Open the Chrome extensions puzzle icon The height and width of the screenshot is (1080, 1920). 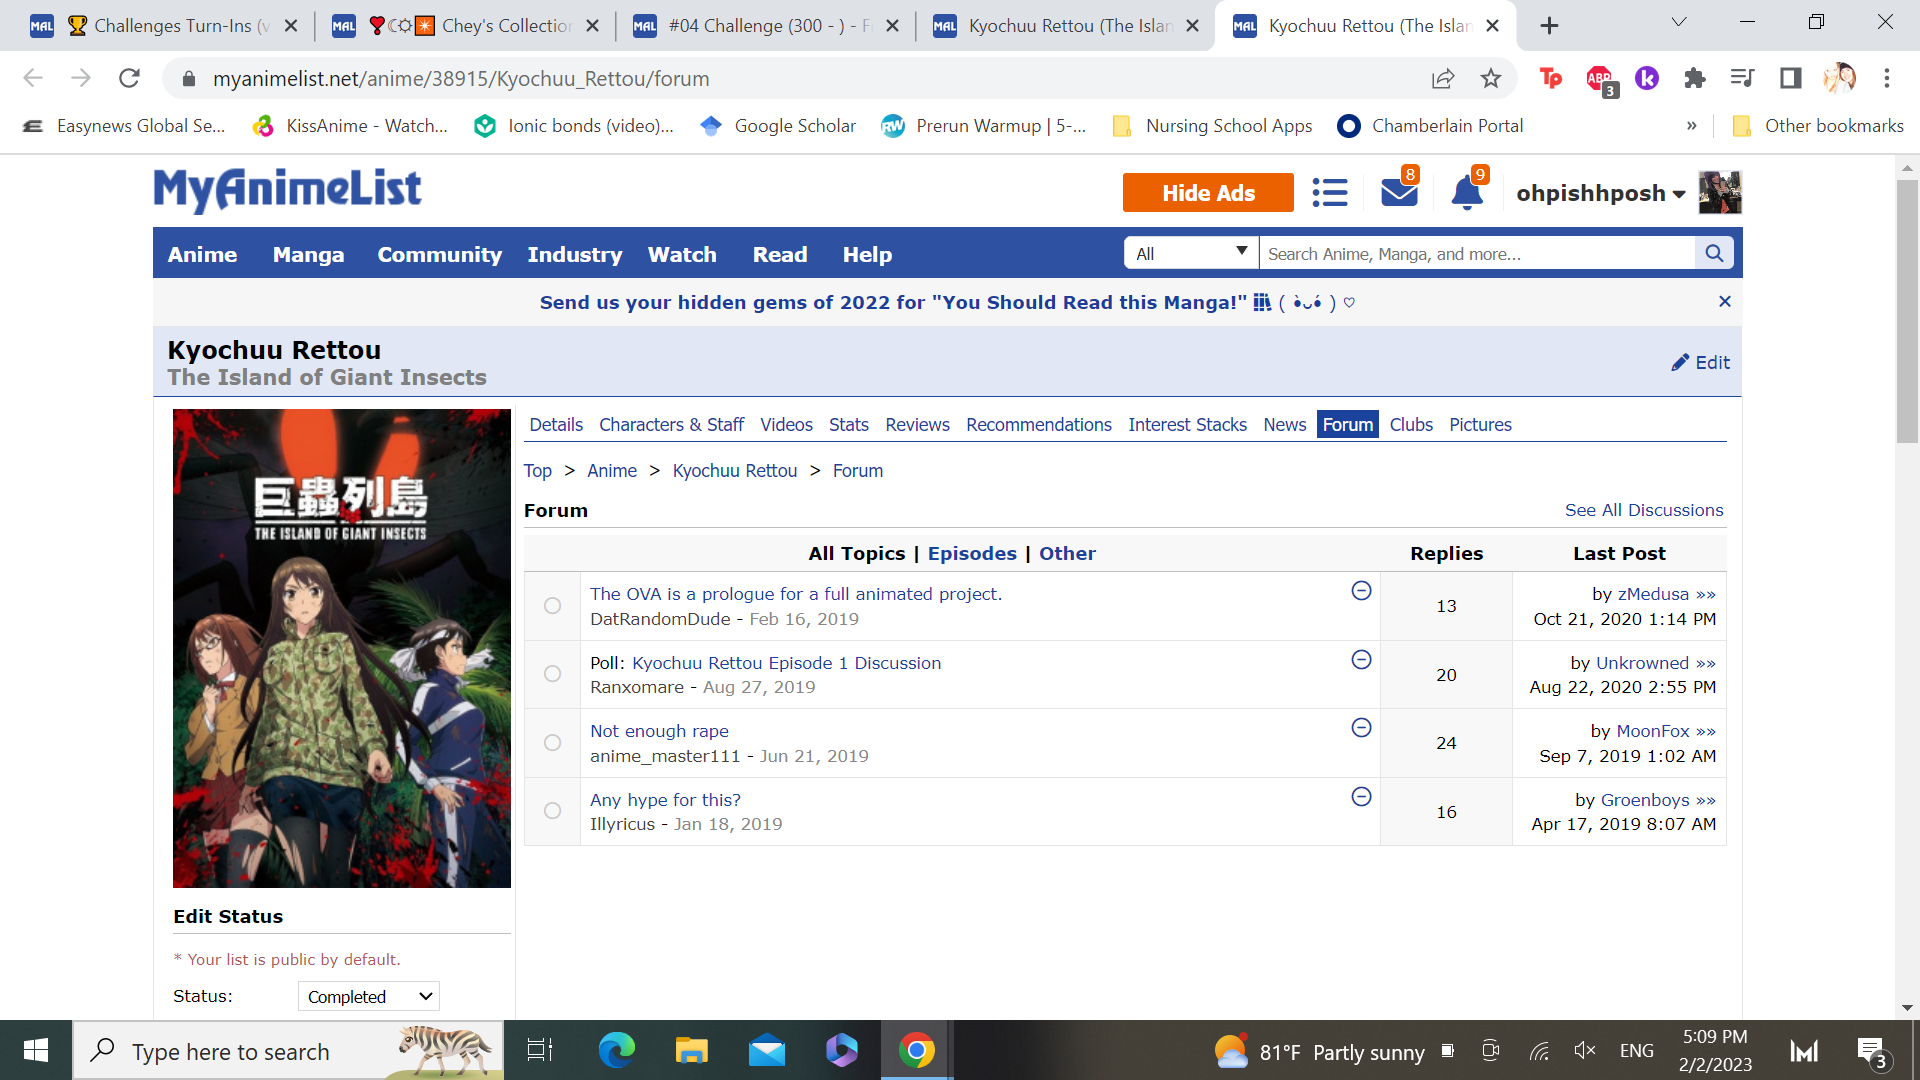1694,79
